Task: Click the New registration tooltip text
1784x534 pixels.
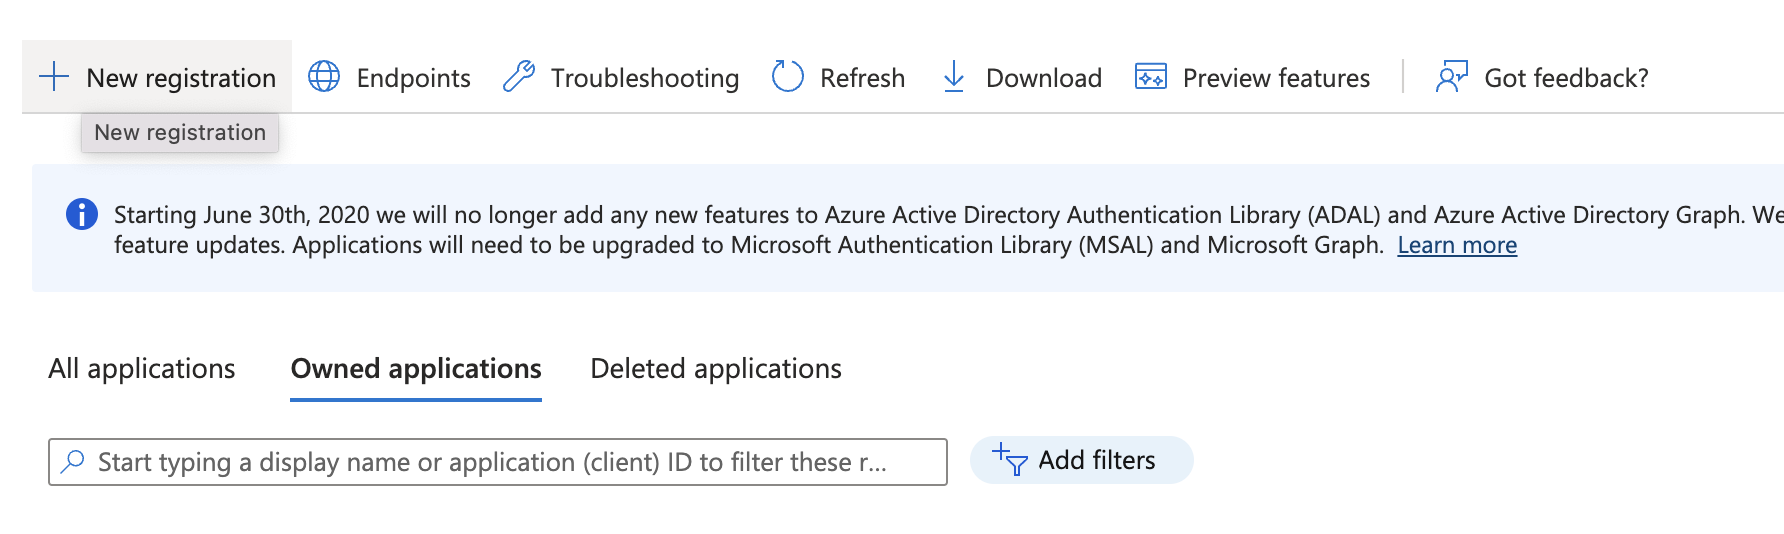Action: coord(180,132)
